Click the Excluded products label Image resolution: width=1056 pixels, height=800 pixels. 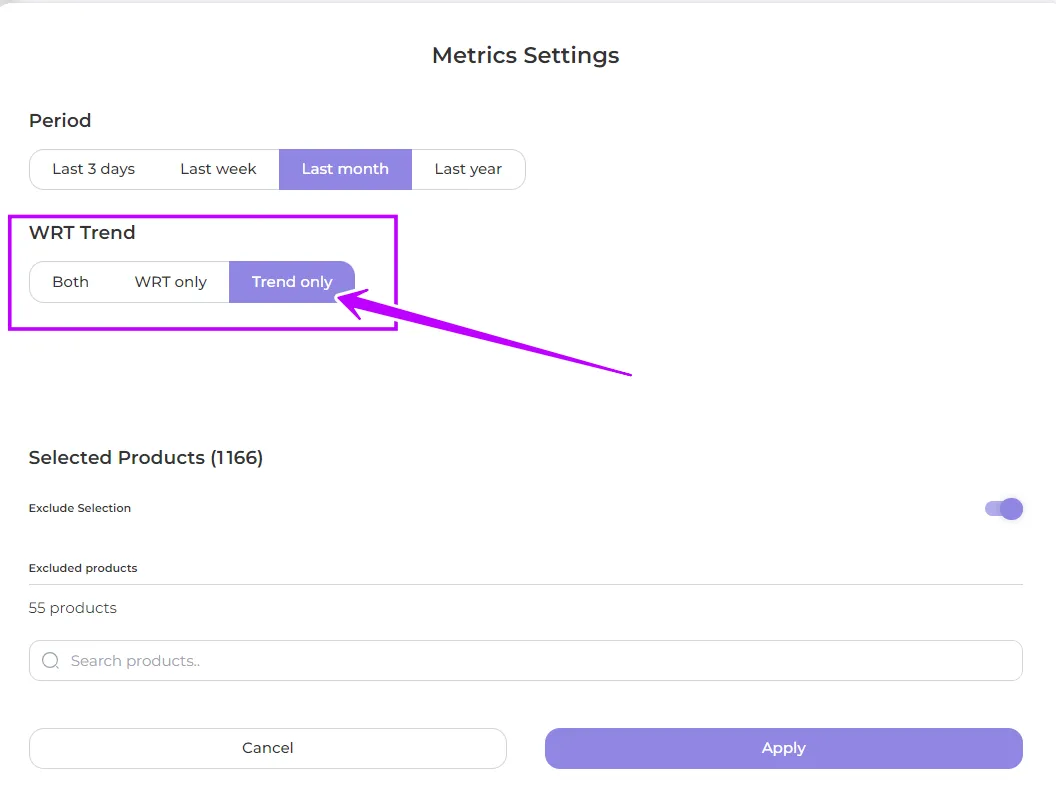pyautogui.click(x=83, y=568)
